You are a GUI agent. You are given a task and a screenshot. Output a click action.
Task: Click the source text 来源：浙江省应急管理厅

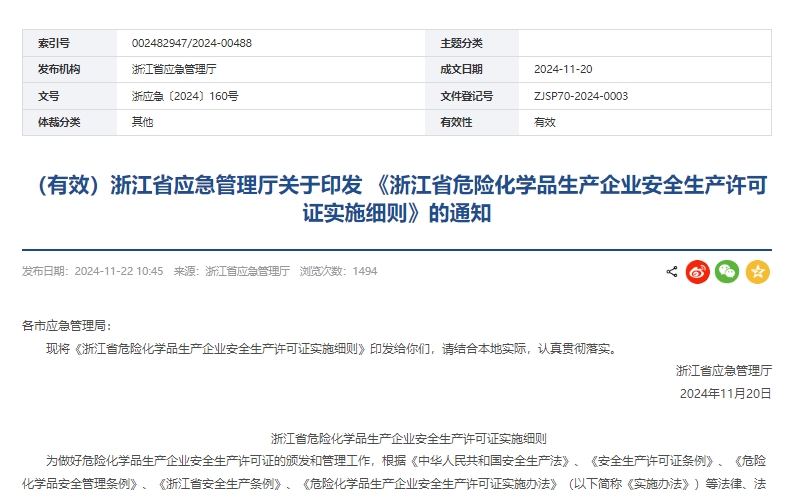click(231, 271)
